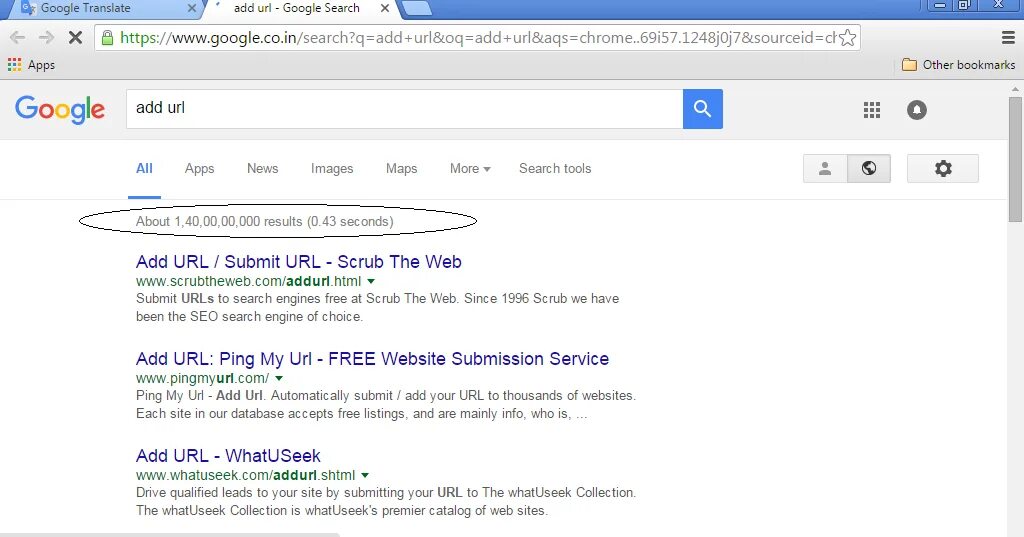Click the Google search query field

pos(404,109)
